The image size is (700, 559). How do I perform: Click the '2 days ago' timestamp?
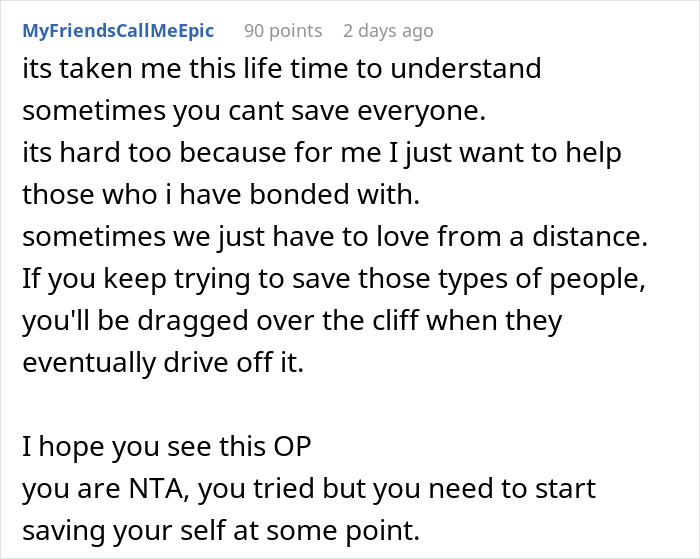click(x=388, y=31)
